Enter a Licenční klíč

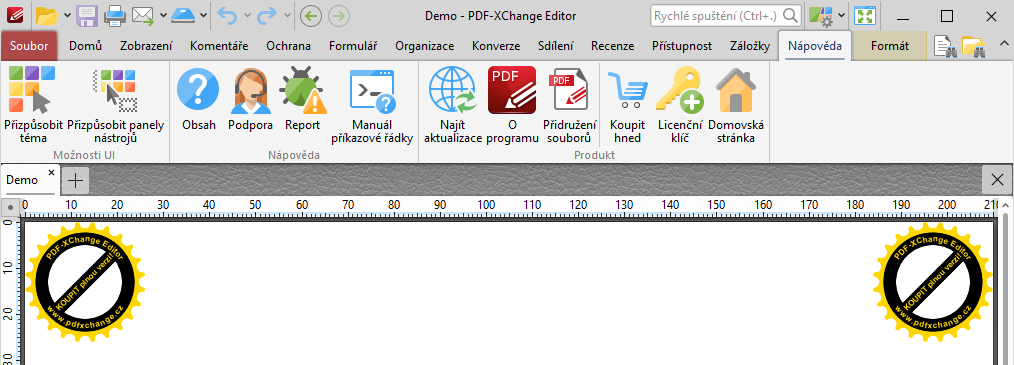click(679, 105)
